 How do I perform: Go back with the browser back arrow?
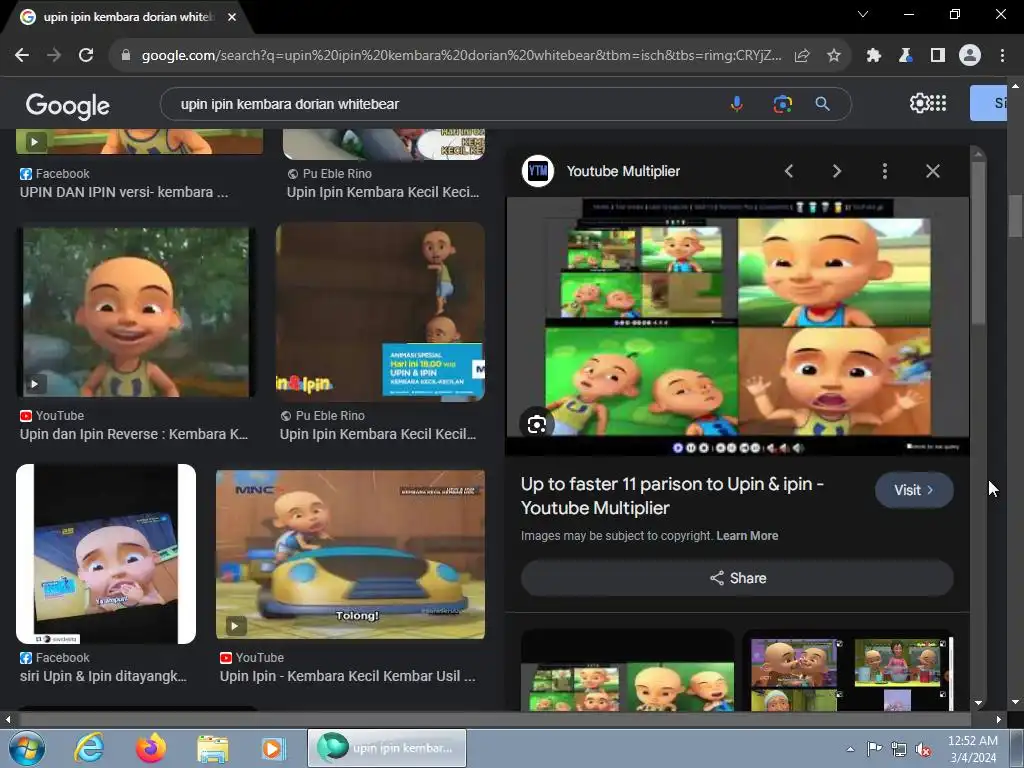pyautogui.click(x=22, y=56)
